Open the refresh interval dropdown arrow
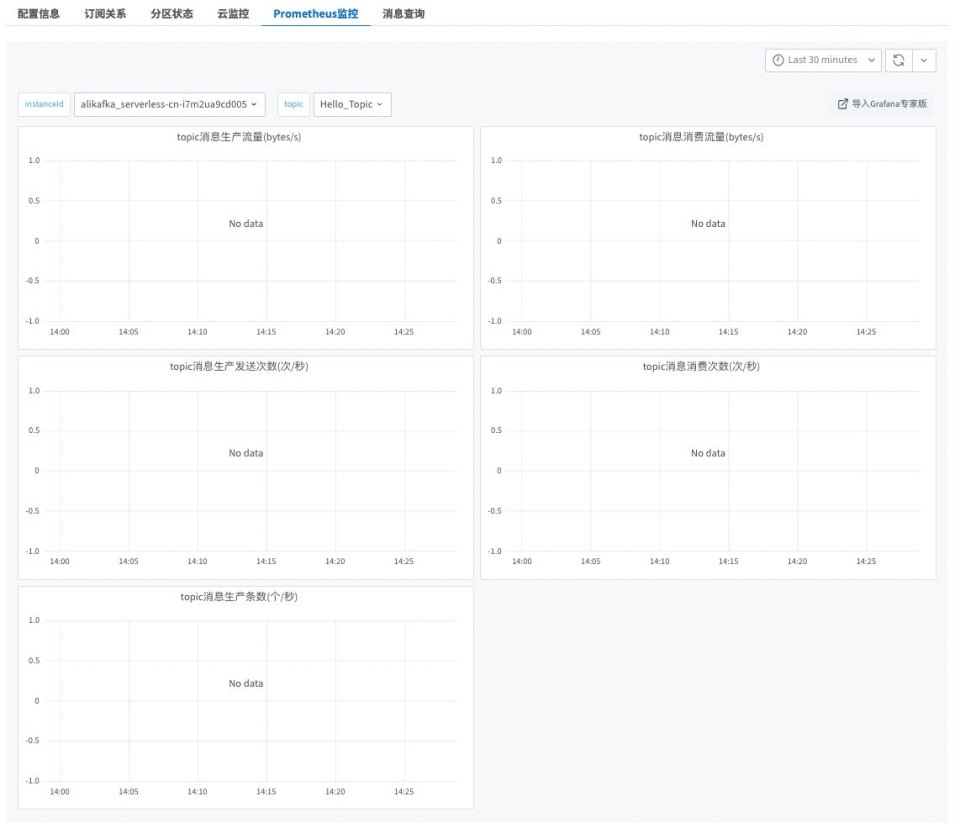This screenshot has height=823, width=960. click(x=923, y=60)
